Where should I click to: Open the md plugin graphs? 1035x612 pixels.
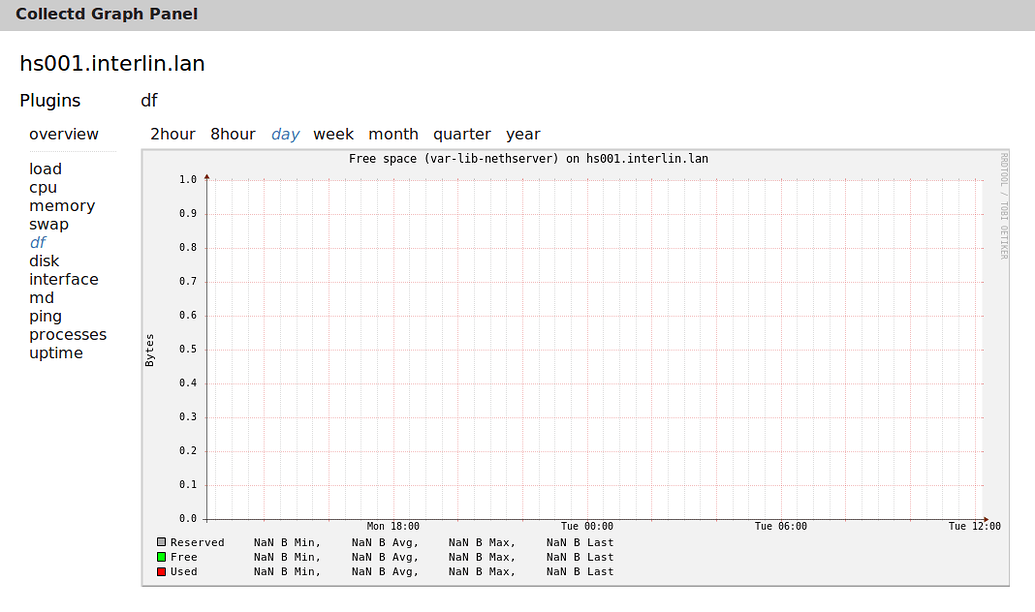42,298
